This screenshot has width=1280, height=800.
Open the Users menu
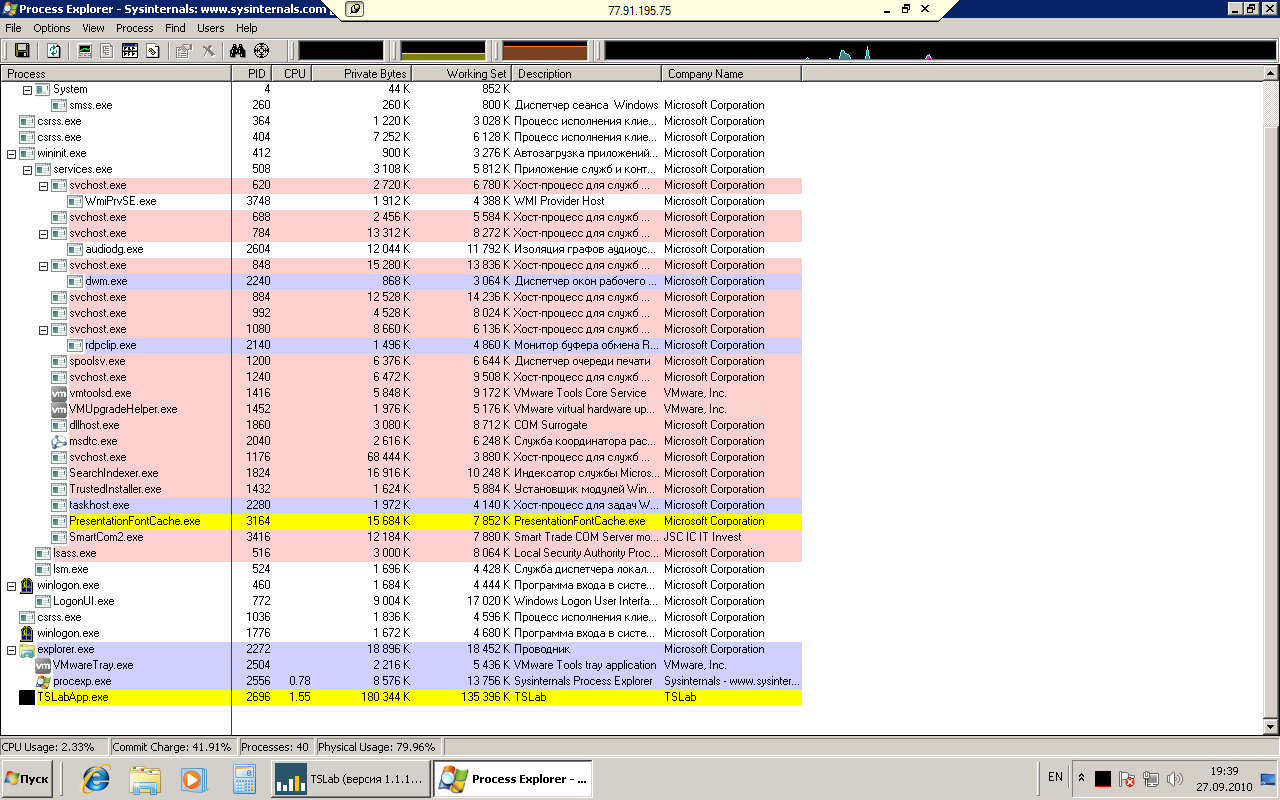click(x=211, y=28)
